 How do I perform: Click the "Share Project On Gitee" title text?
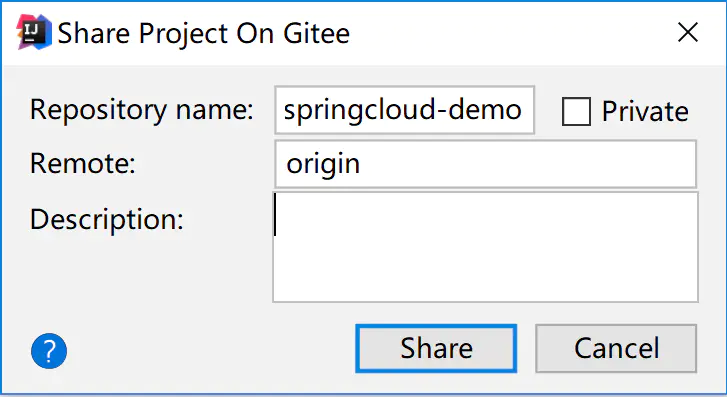coord(204,33)
